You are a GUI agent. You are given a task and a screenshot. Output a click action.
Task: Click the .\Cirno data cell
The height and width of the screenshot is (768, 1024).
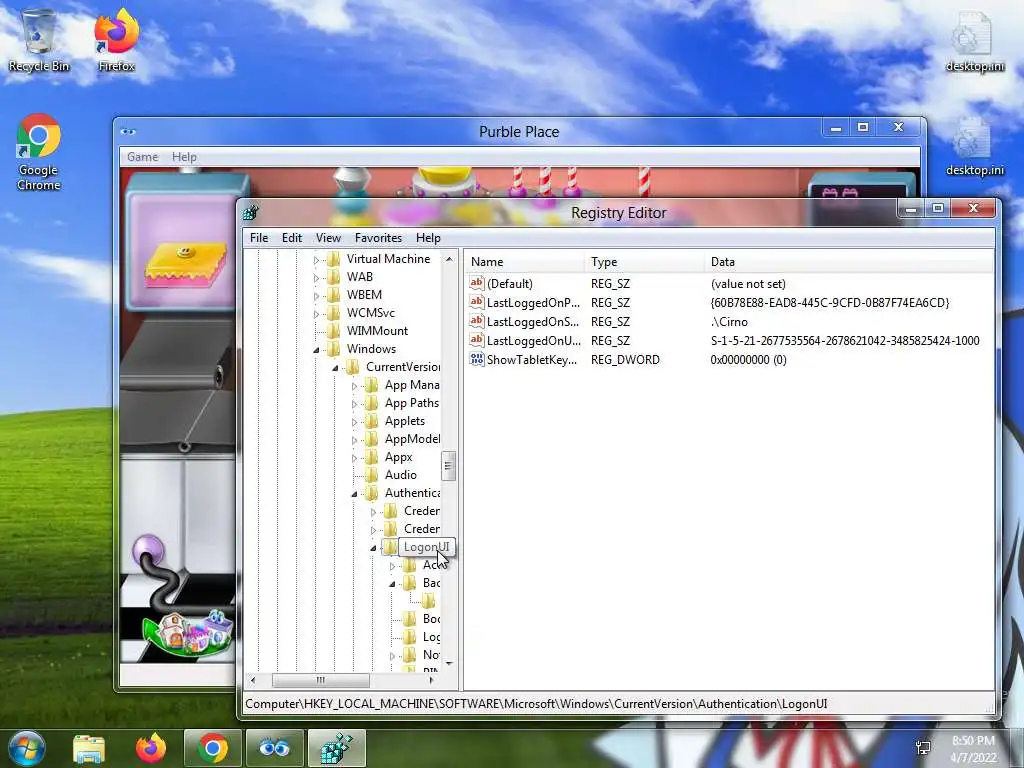tap(729, 321)
